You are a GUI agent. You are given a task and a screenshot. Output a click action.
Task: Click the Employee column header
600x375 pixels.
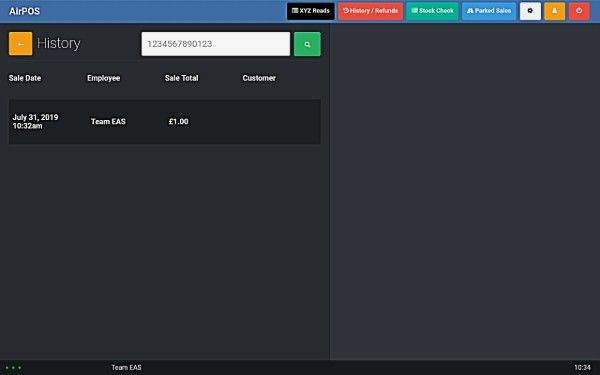pyautogui.click(x=104, y=78)
